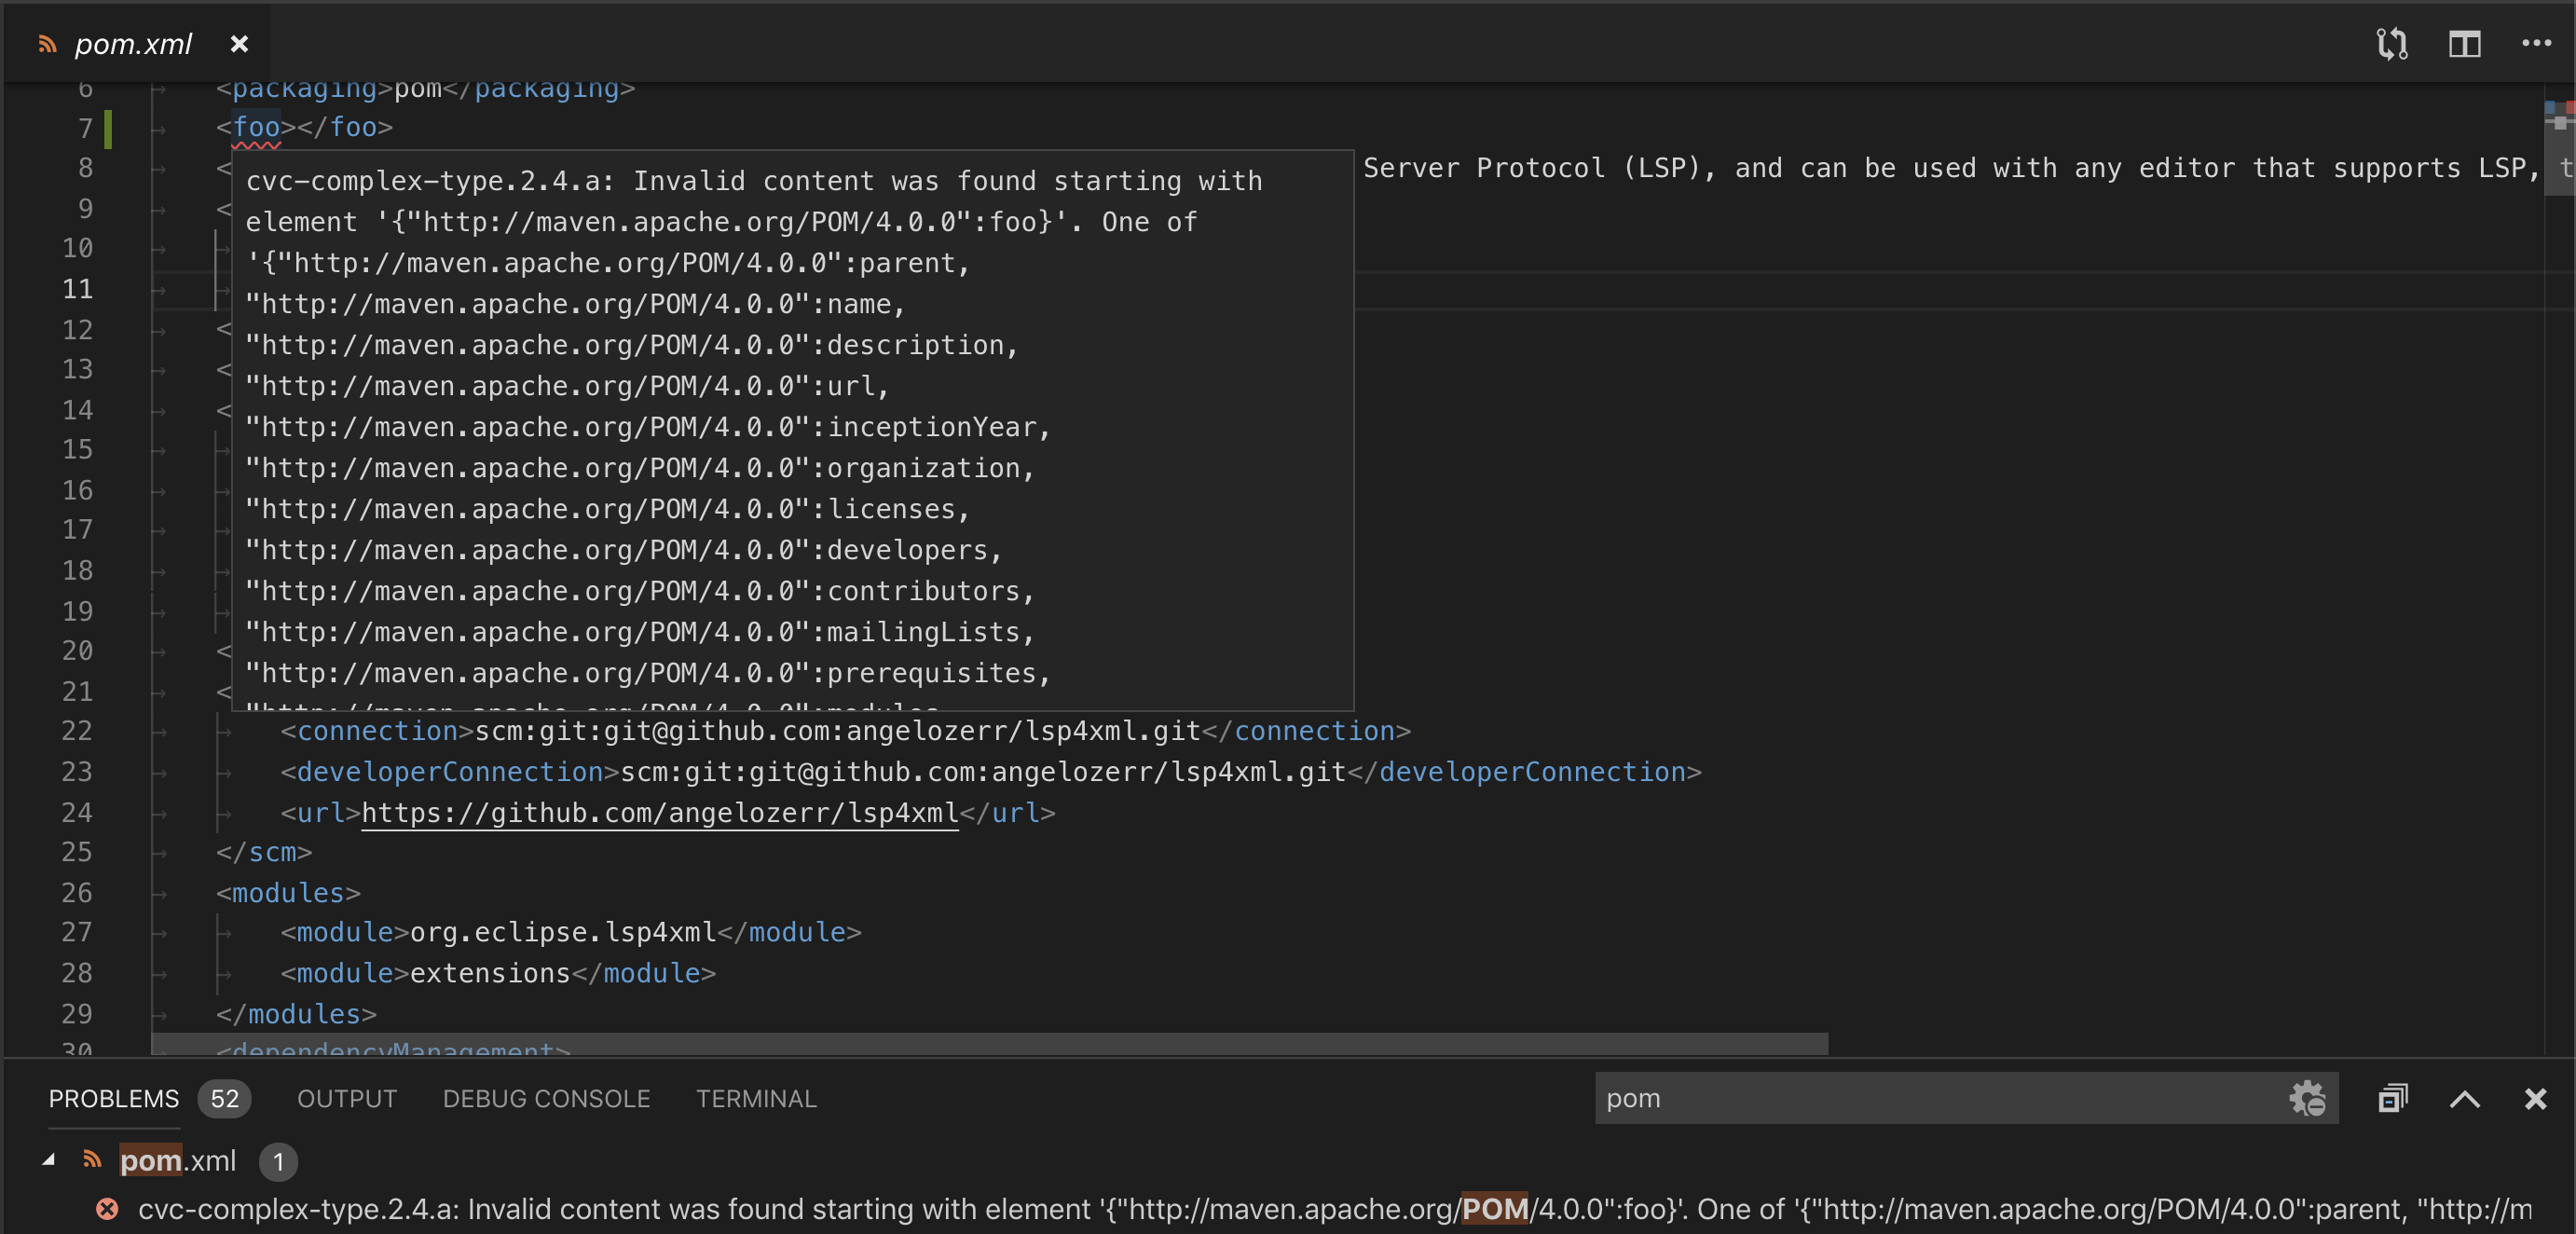Click the foo element with error squiggle

click(x=256, y=127)
